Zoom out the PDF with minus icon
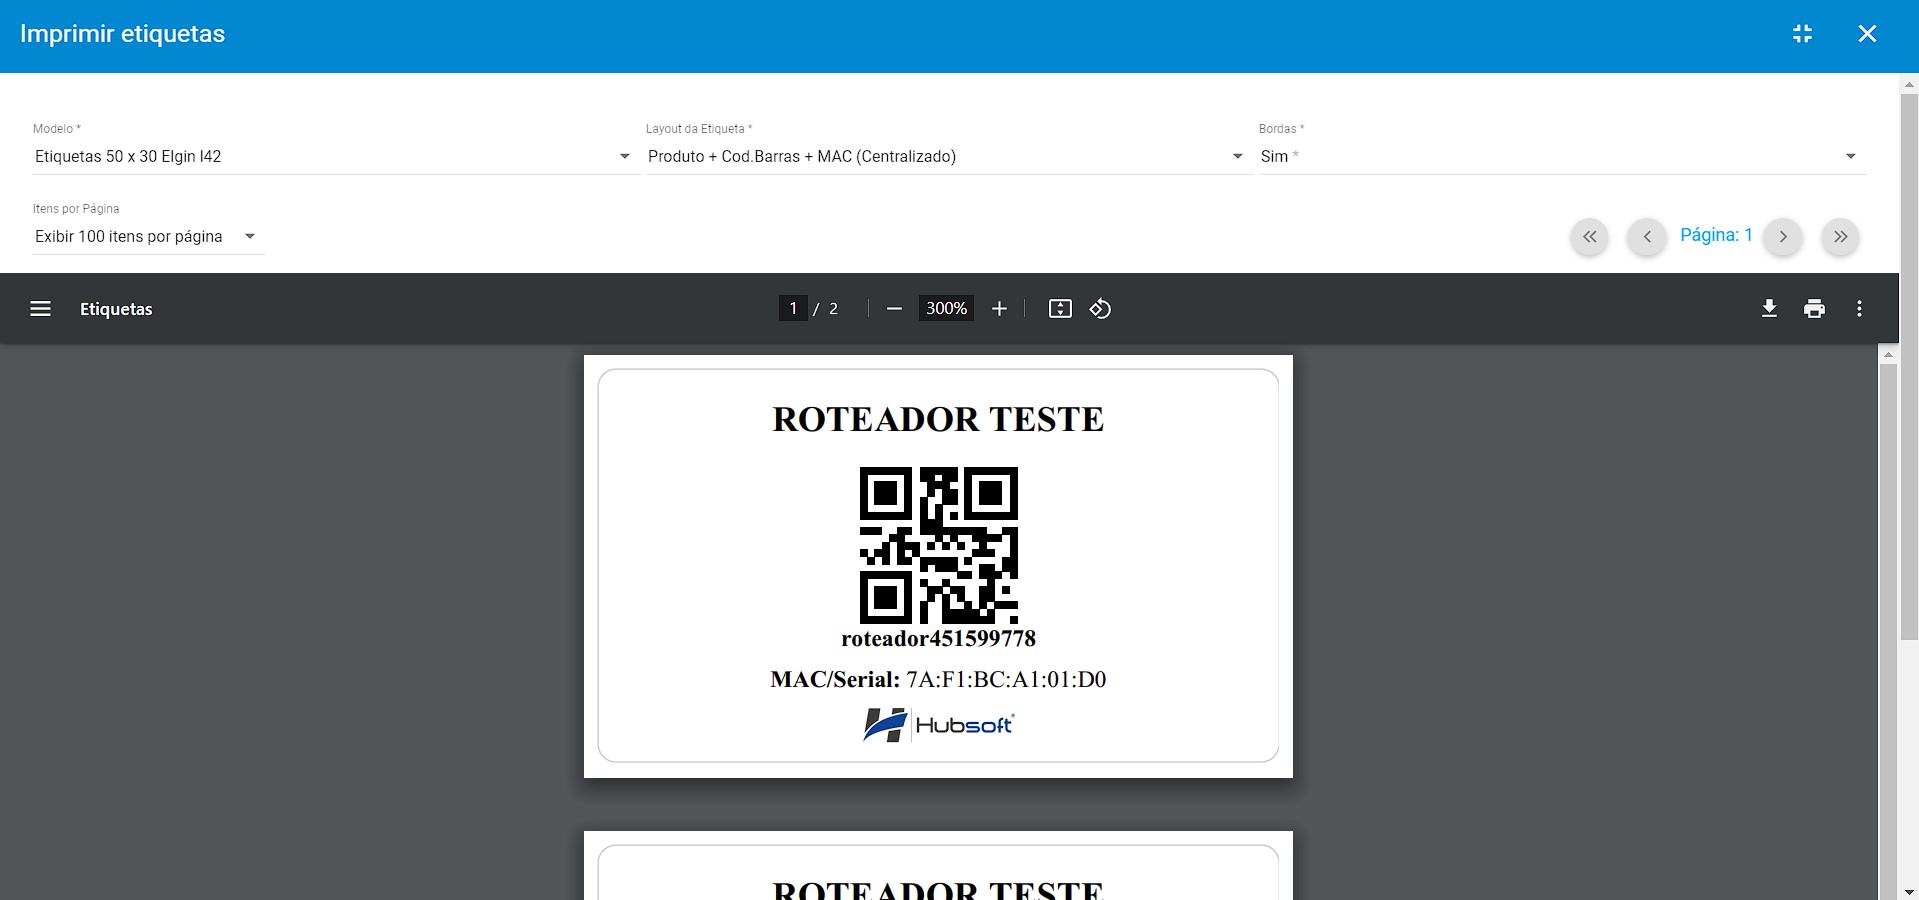 click(895, 309)
